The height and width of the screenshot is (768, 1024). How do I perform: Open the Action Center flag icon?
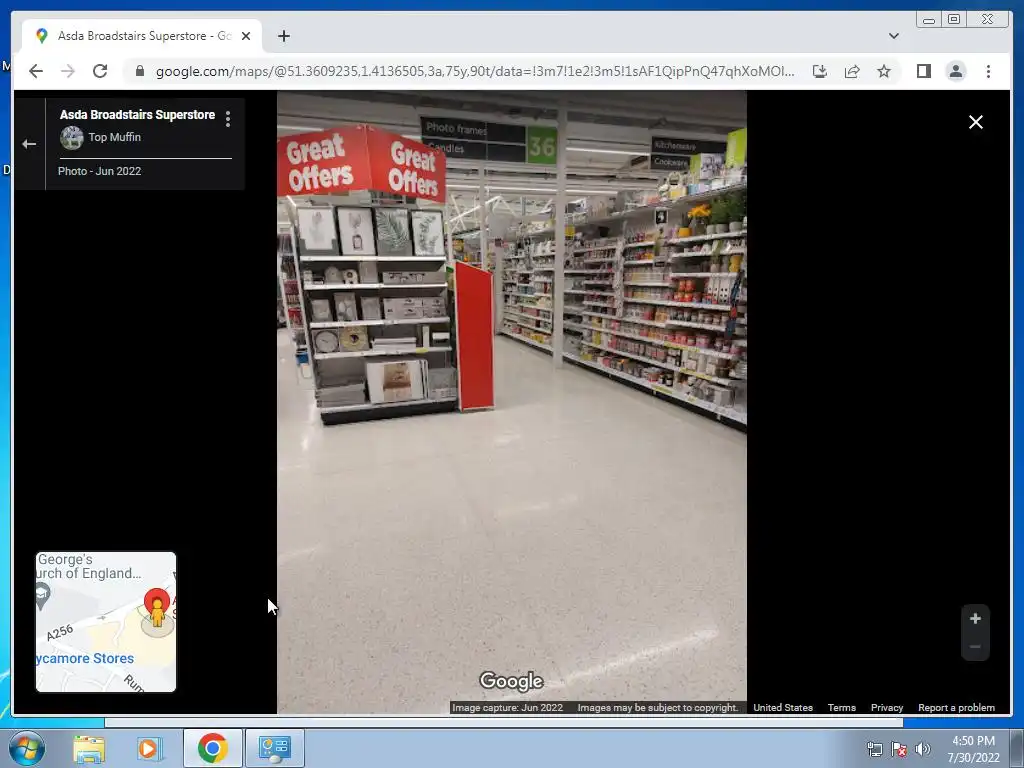tap(899, 749)
